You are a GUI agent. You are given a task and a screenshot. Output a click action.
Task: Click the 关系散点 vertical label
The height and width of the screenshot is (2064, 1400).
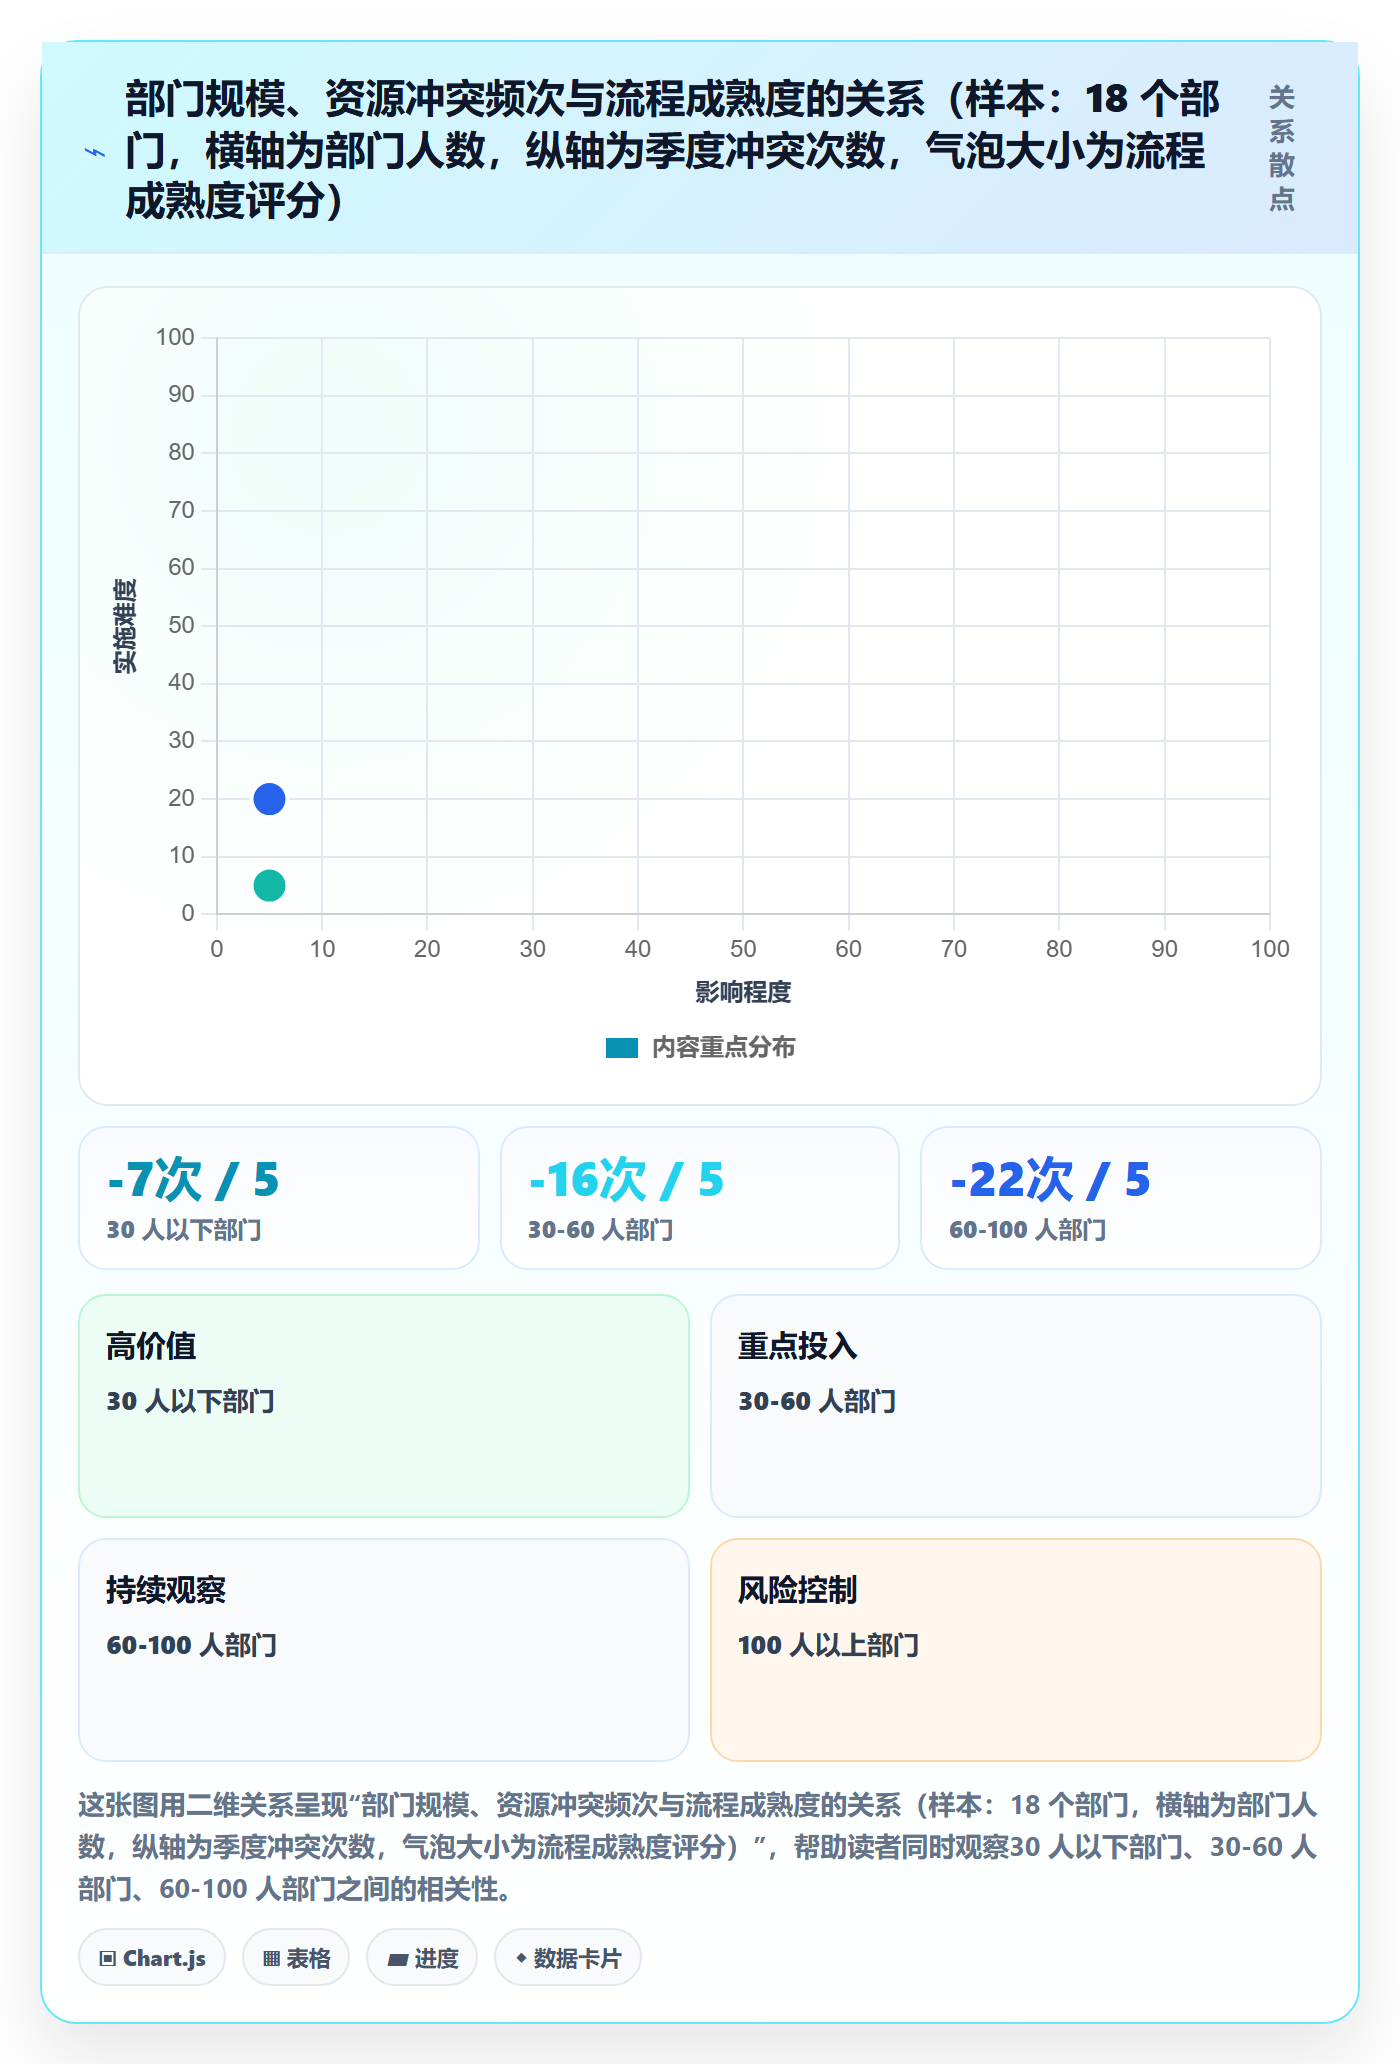click(1282, 148)
